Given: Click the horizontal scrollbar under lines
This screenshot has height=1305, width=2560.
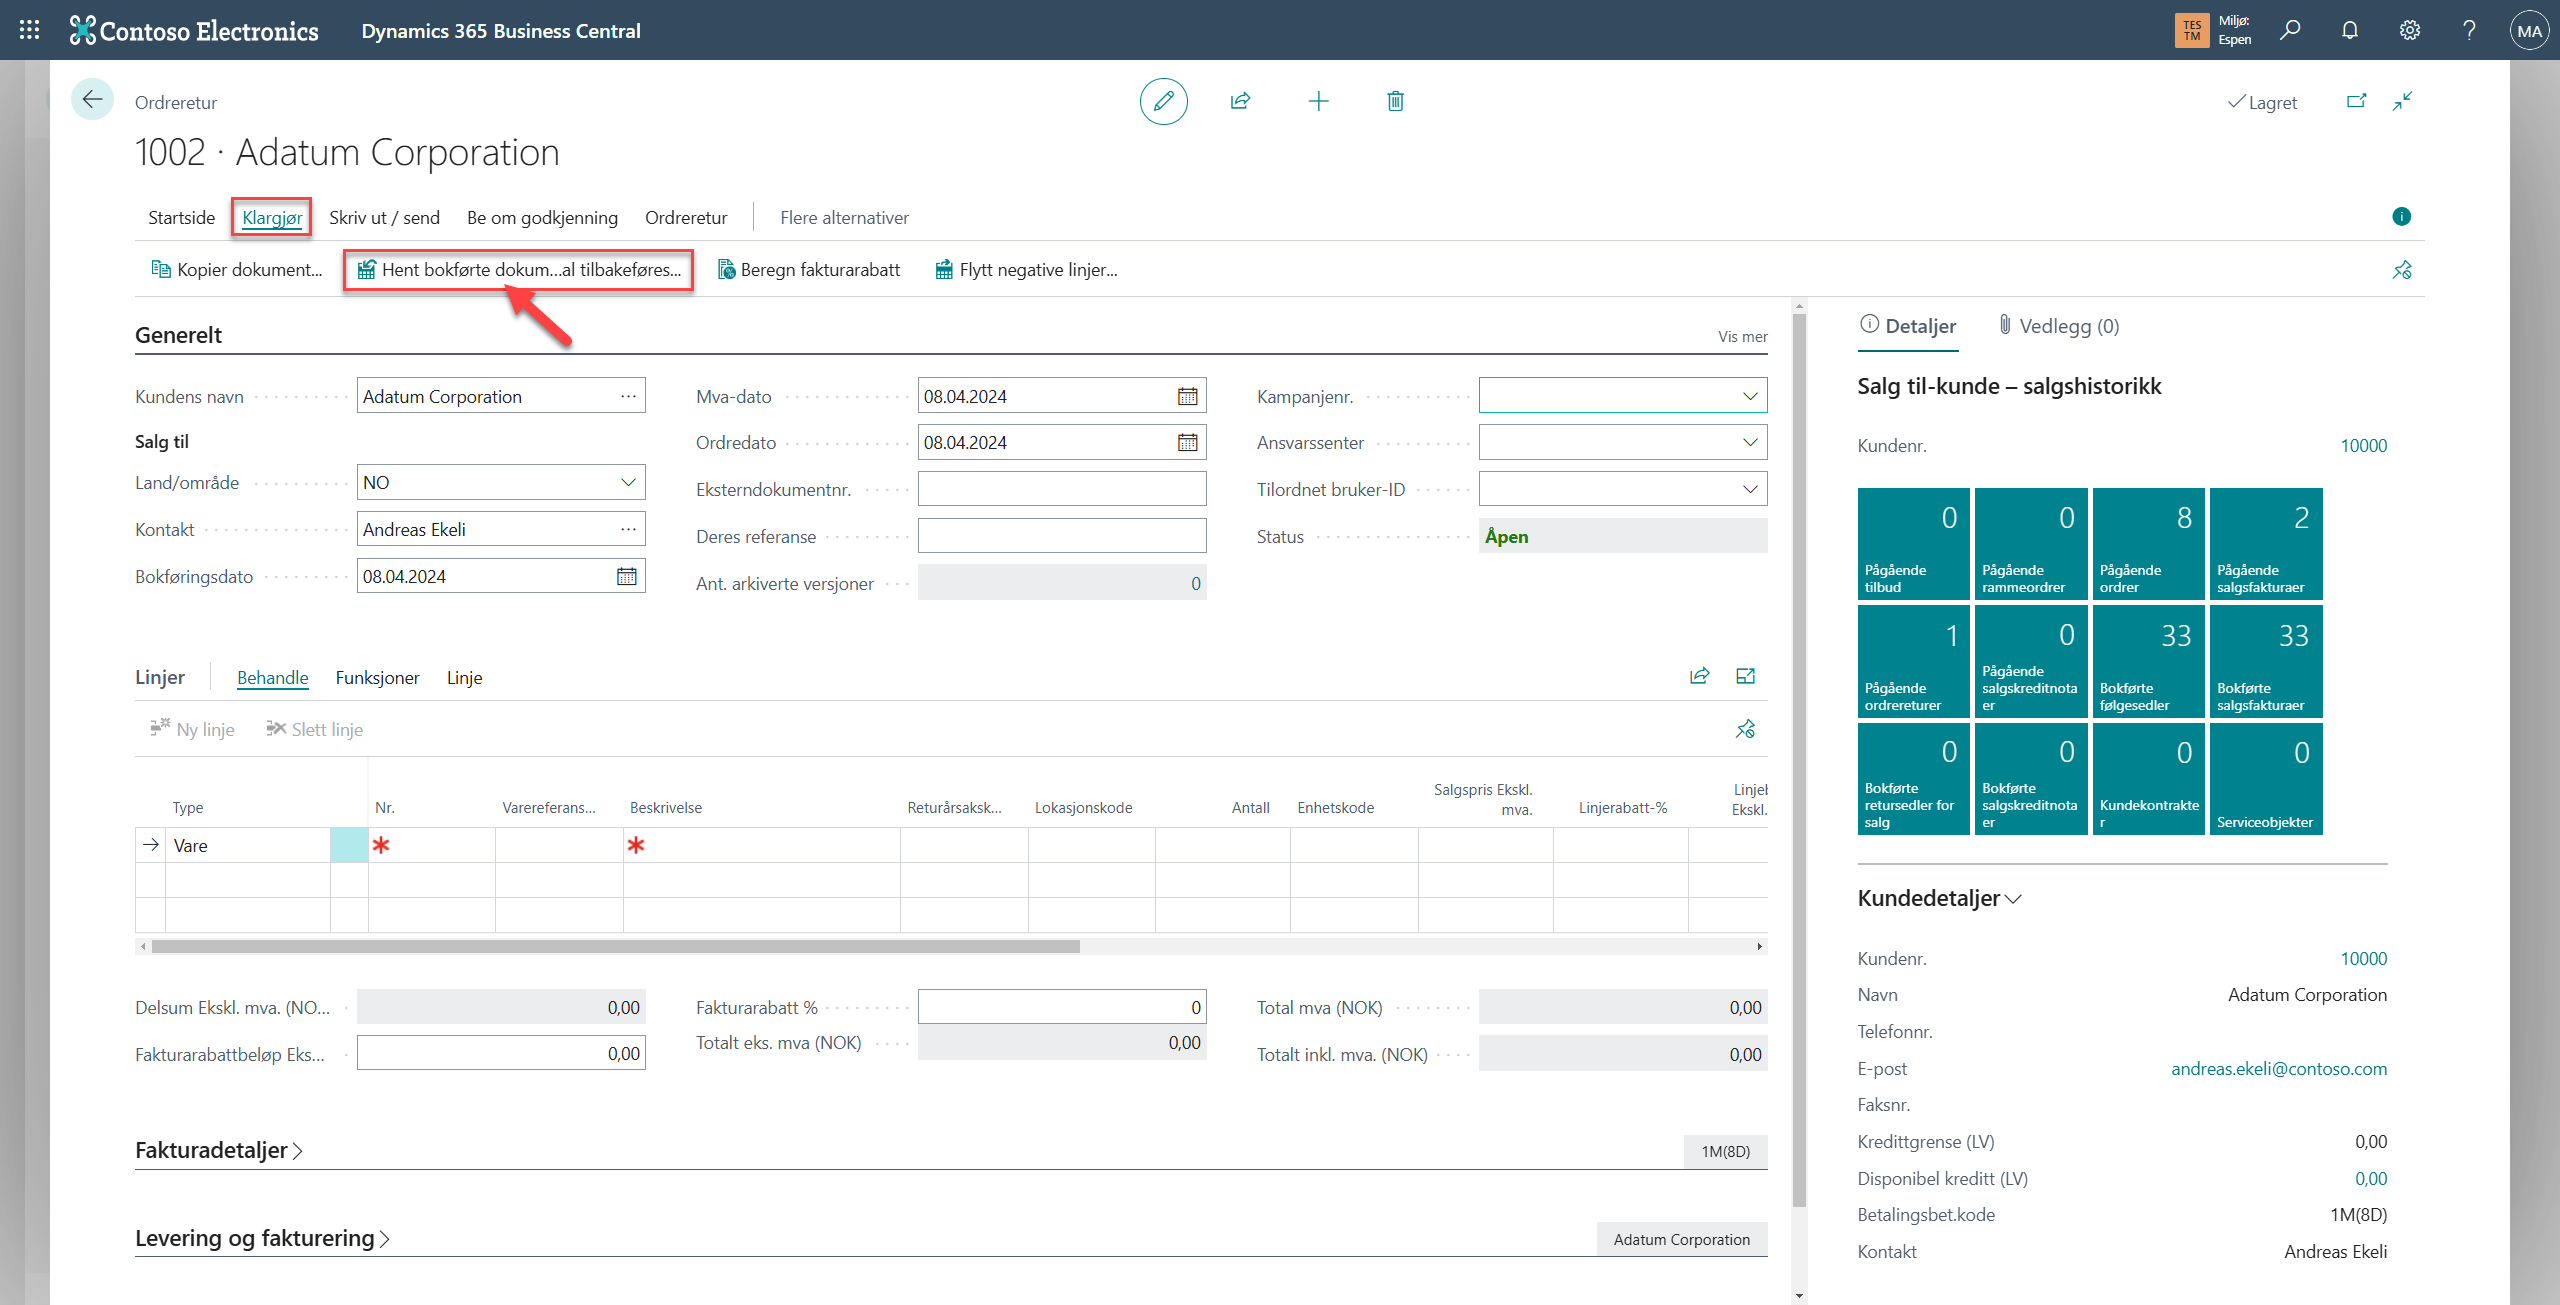Looking at the screenshot, I should (615, 946).
